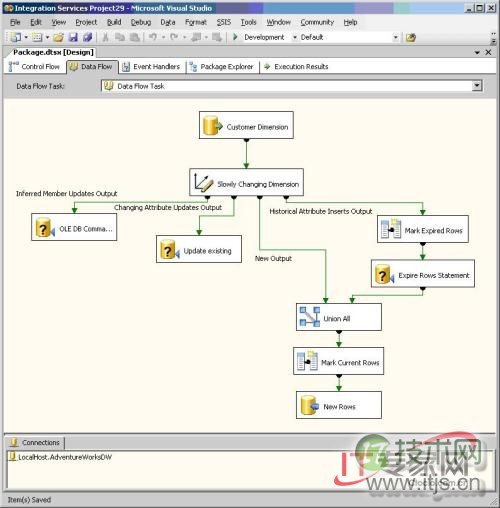Open the Edit menu
500x508 pixels.
point(36,22)
